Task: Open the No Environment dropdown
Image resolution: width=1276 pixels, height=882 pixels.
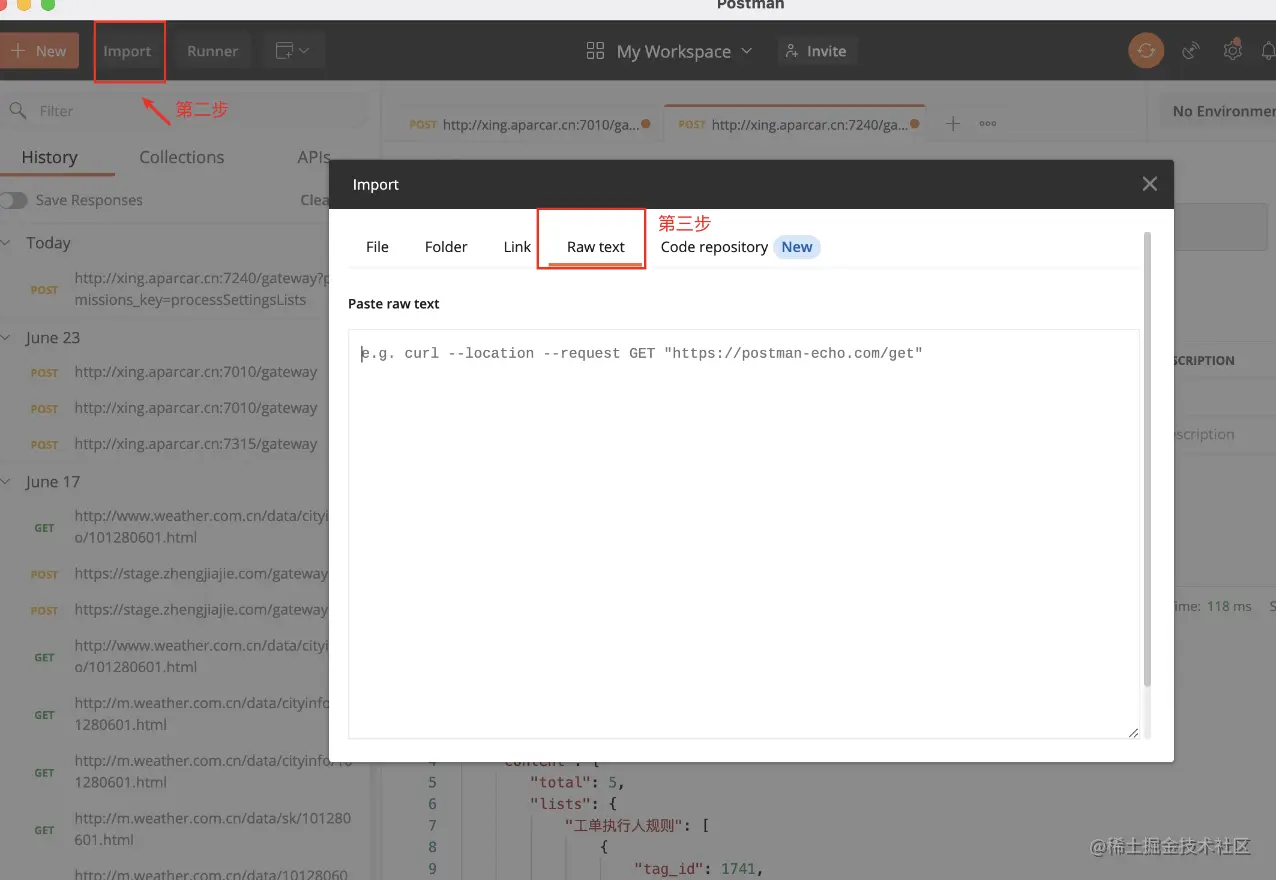Action: click(1220, 111)
